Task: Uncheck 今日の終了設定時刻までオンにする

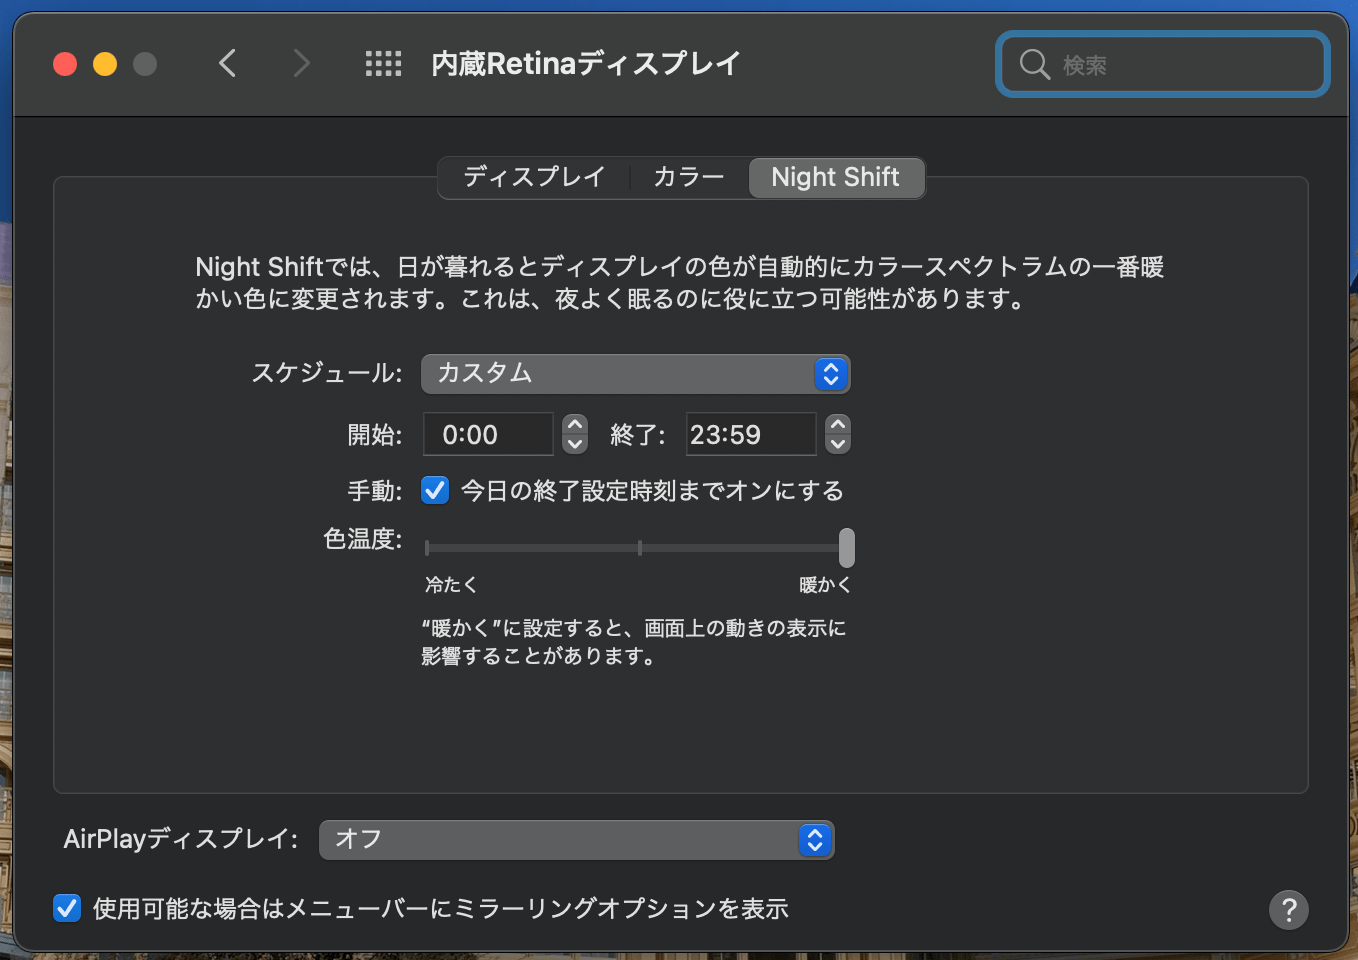Action: coord(435,490)
